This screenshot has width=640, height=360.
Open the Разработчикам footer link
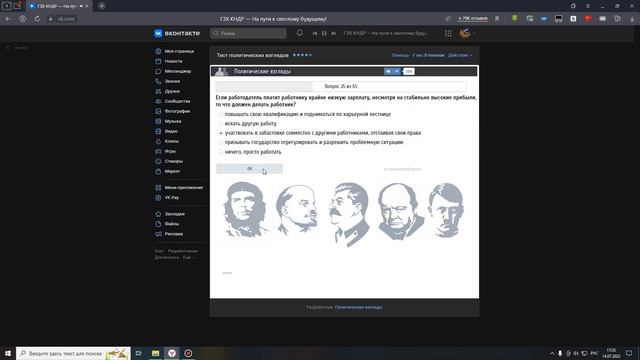click(182, 251)
